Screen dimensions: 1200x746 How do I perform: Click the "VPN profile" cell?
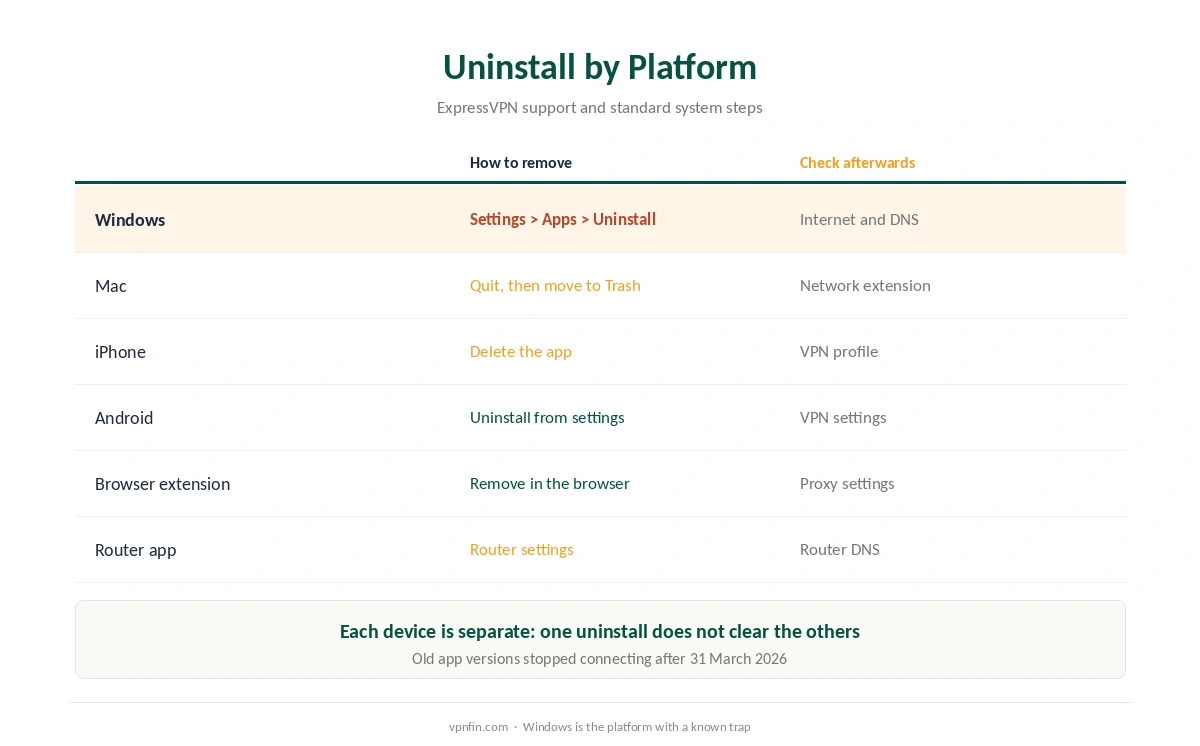[839, 352]
